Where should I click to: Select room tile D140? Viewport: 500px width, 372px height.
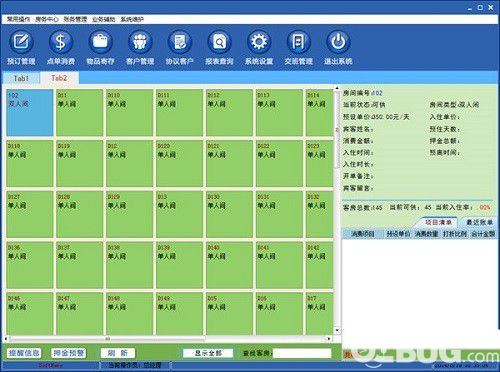pos(229,265)
